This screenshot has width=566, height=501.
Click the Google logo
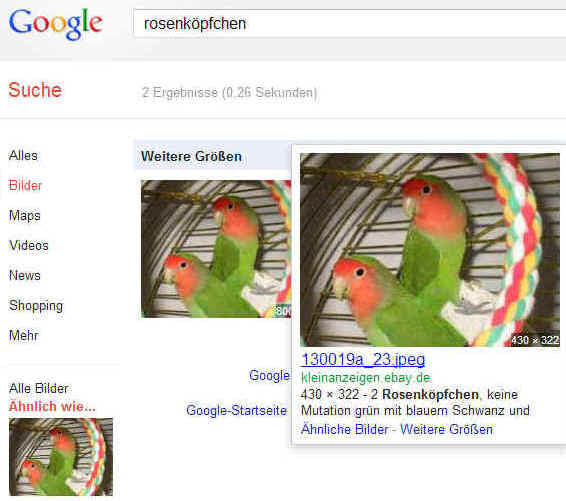click(x=56, y=24)
